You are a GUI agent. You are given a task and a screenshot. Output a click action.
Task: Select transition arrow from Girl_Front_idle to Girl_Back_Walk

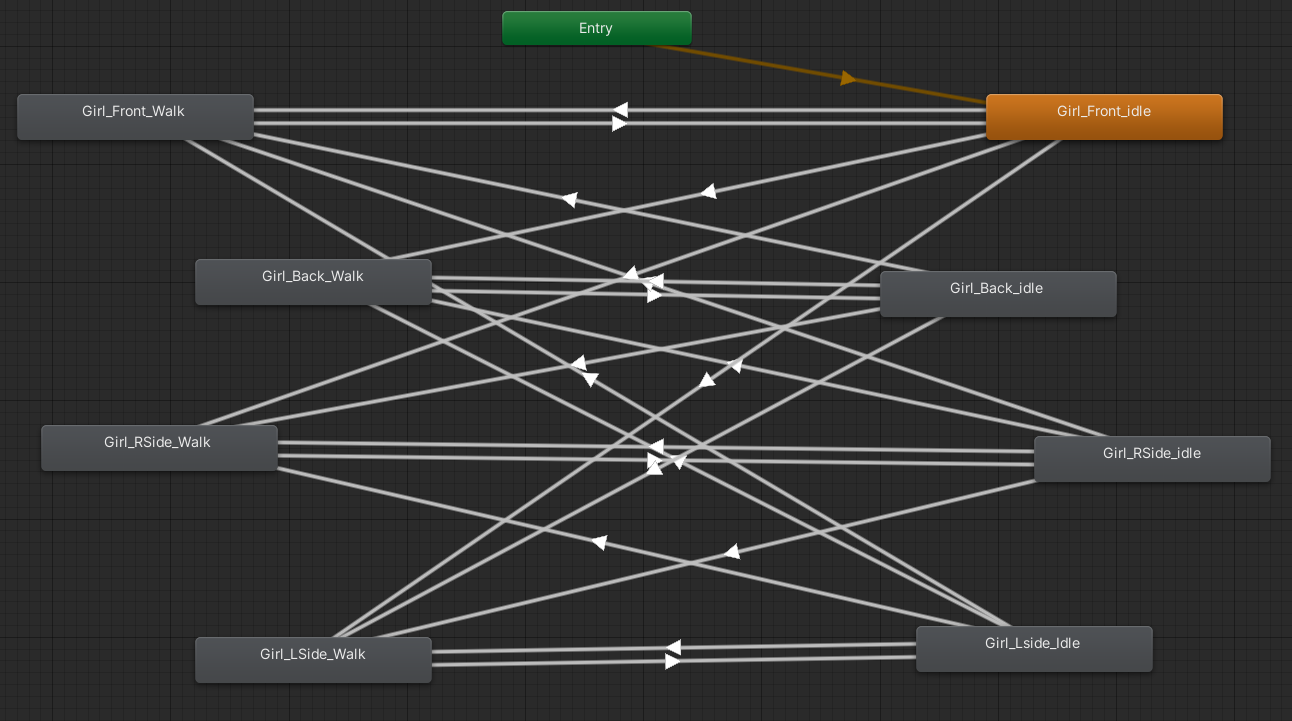(x=708, y=191)
